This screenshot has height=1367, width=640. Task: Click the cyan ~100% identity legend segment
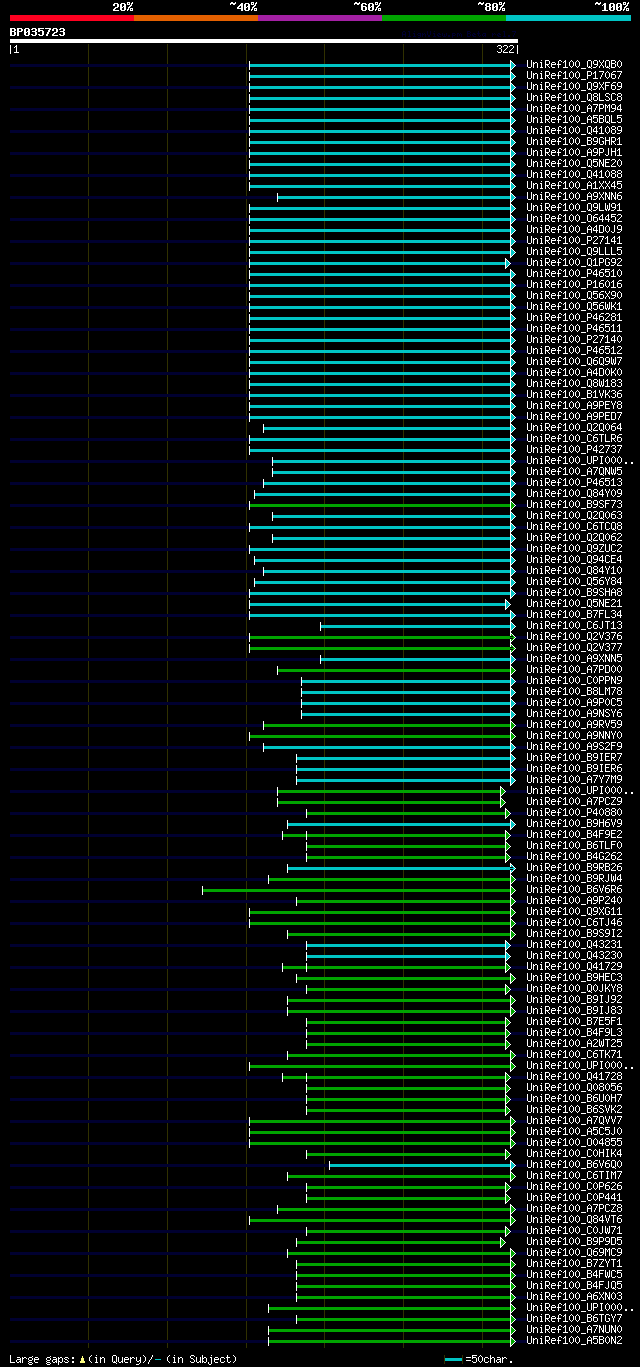tap(568, 18)
